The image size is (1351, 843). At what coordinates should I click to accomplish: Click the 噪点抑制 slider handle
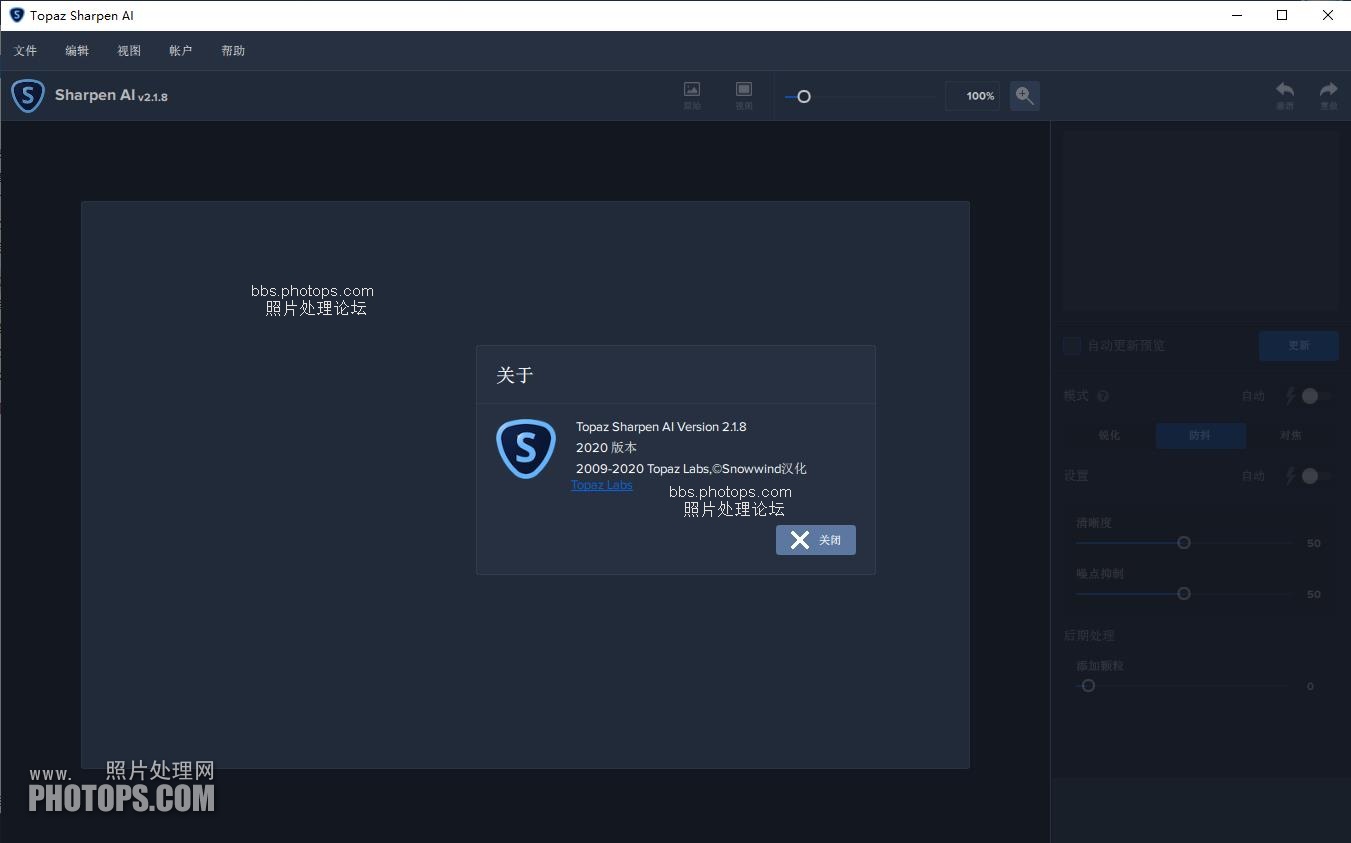tap(1184, 594)
